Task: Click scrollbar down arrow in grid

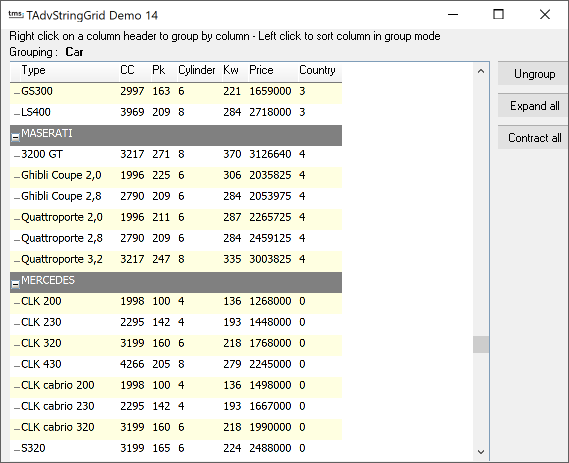Action: click(x=481, y=452)
